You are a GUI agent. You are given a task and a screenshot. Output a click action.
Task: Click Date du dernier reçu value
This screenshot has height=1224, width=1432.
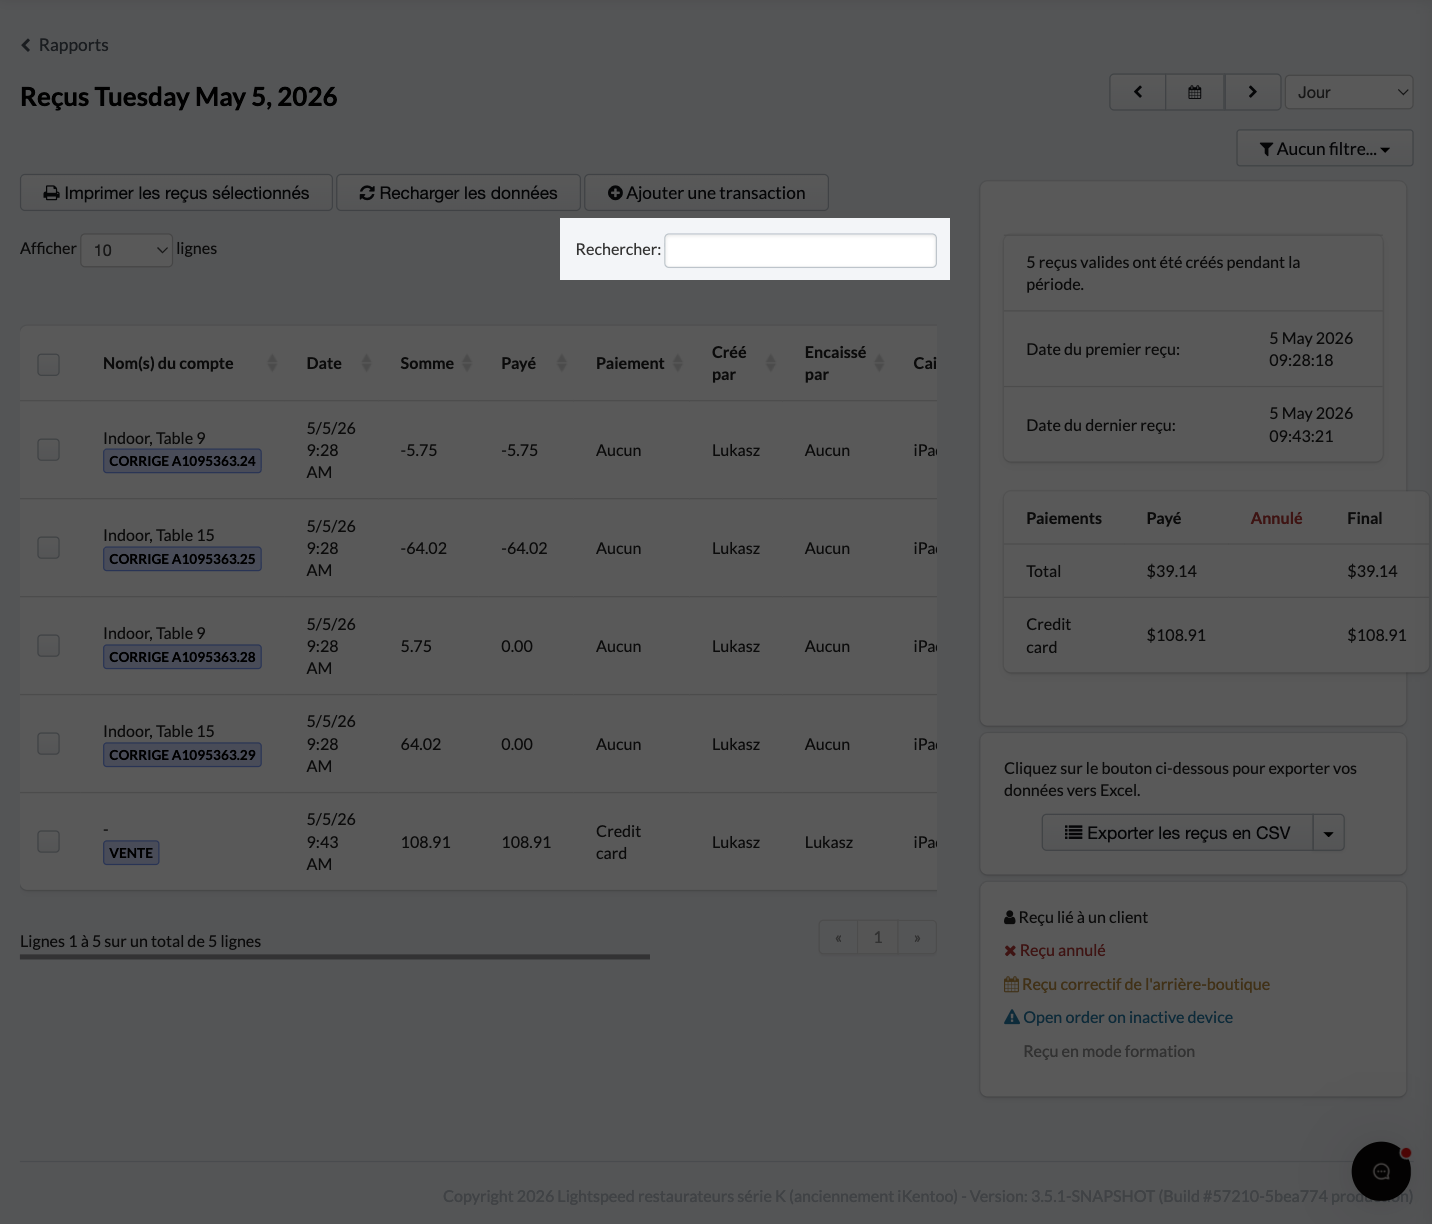[1311, 425]
